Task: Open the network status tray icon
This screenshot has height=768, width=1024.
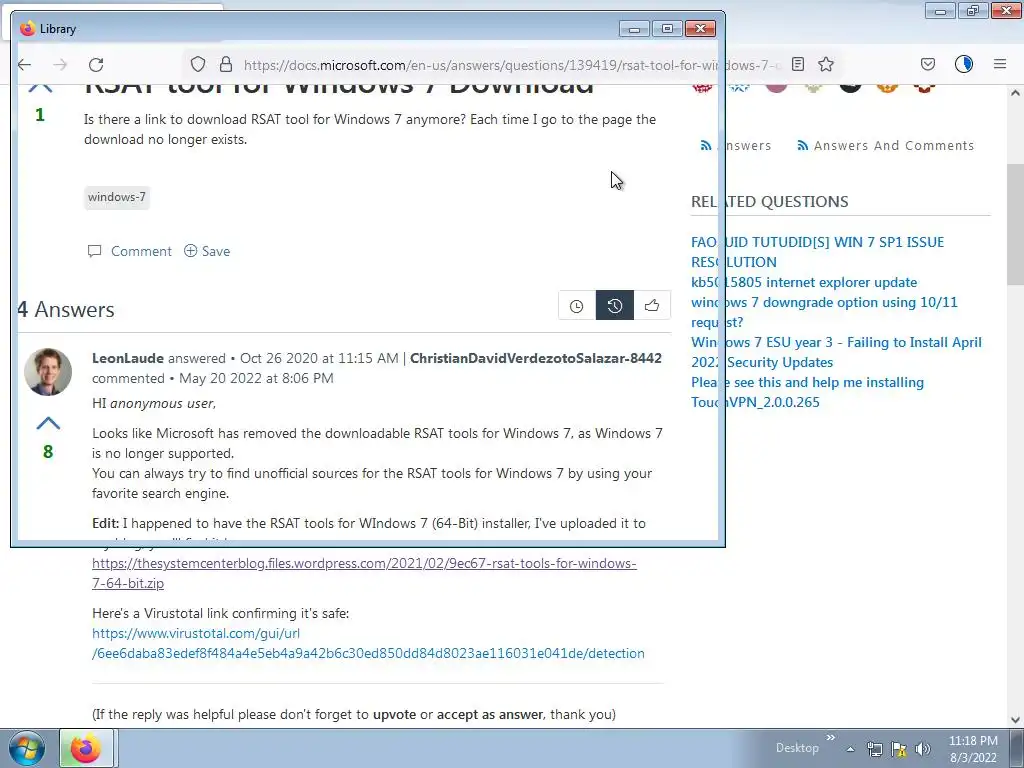Action: pyautogui.click(x=874, y=749)
